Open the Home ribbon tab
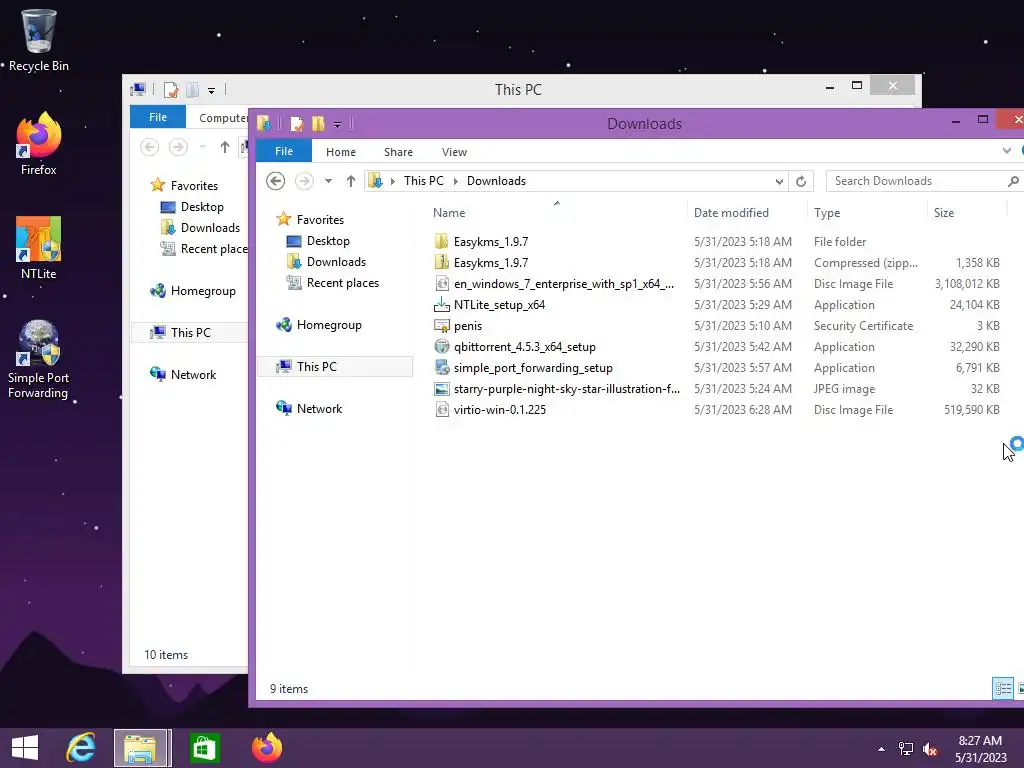Viewport: 1024px width, 768px height. click(341, 152)
